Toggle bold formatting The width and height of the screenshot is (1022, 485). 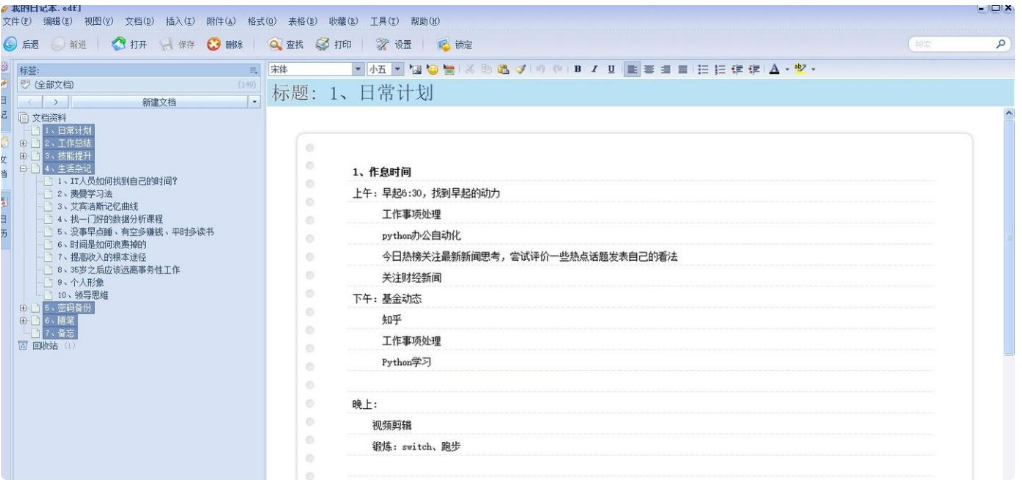click(577, 69)
